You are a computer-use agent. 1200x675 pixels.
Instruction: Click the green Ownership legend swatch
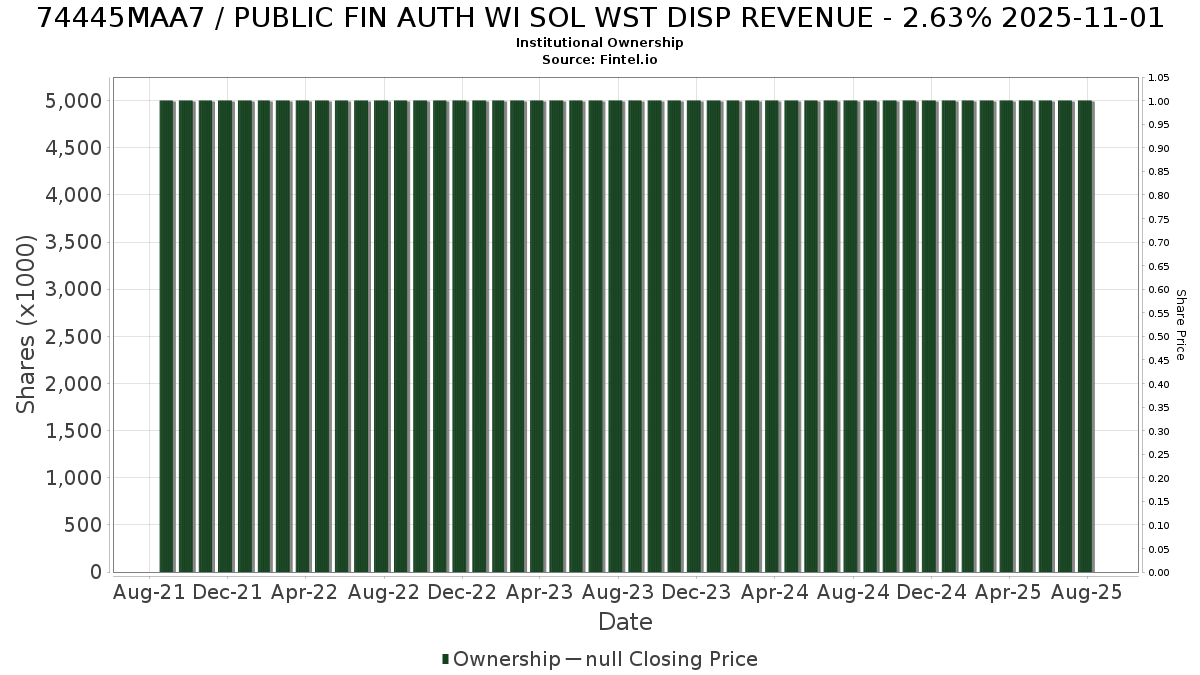point(446,659)
